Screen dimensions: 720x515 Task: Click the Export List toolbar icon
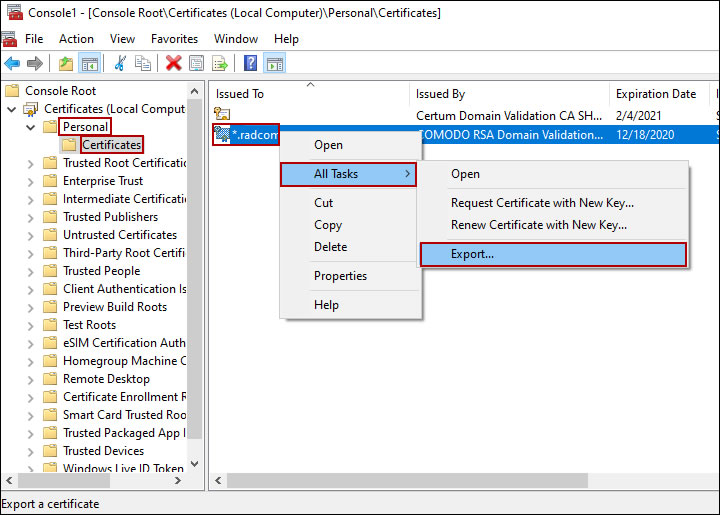tap(219, 64)
